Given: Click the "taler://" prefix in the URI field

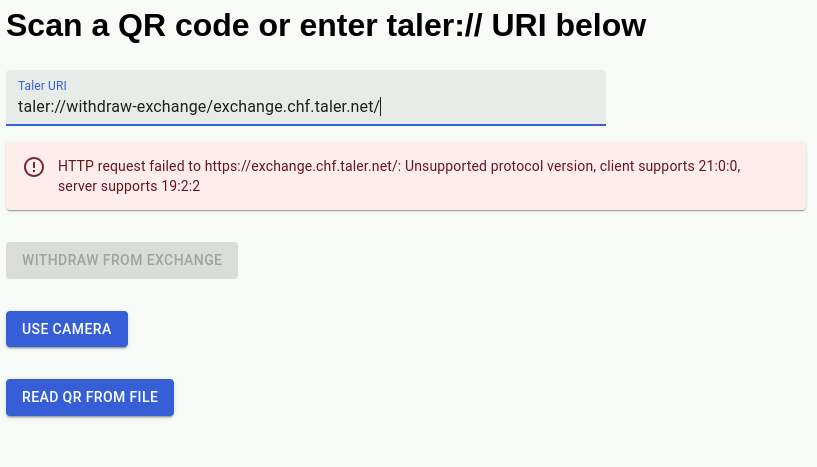Looking at the screenshot, I should 46,107.
